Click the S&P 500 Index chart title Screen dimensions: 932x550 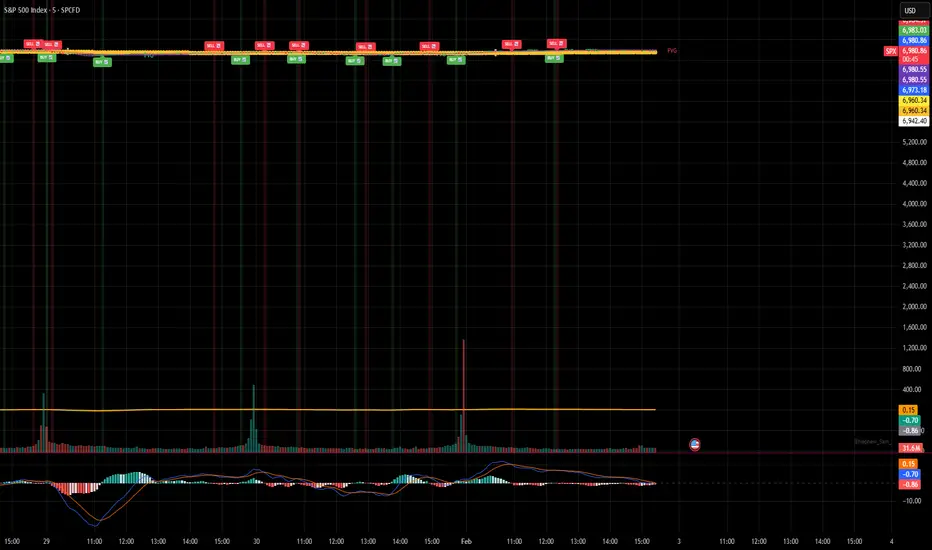[x=42, y=10]
